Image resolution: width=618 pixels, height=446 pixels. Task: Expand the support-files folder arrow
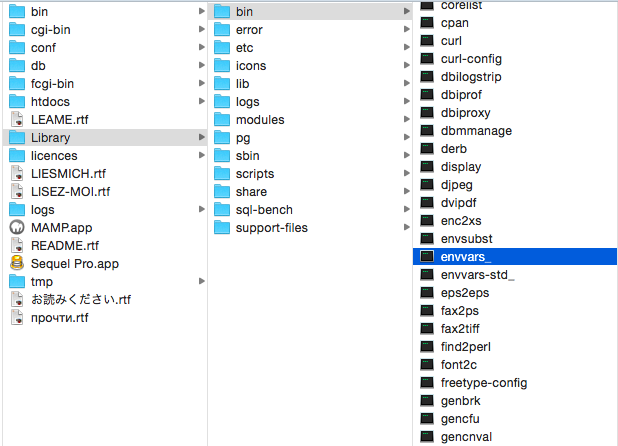406,228
